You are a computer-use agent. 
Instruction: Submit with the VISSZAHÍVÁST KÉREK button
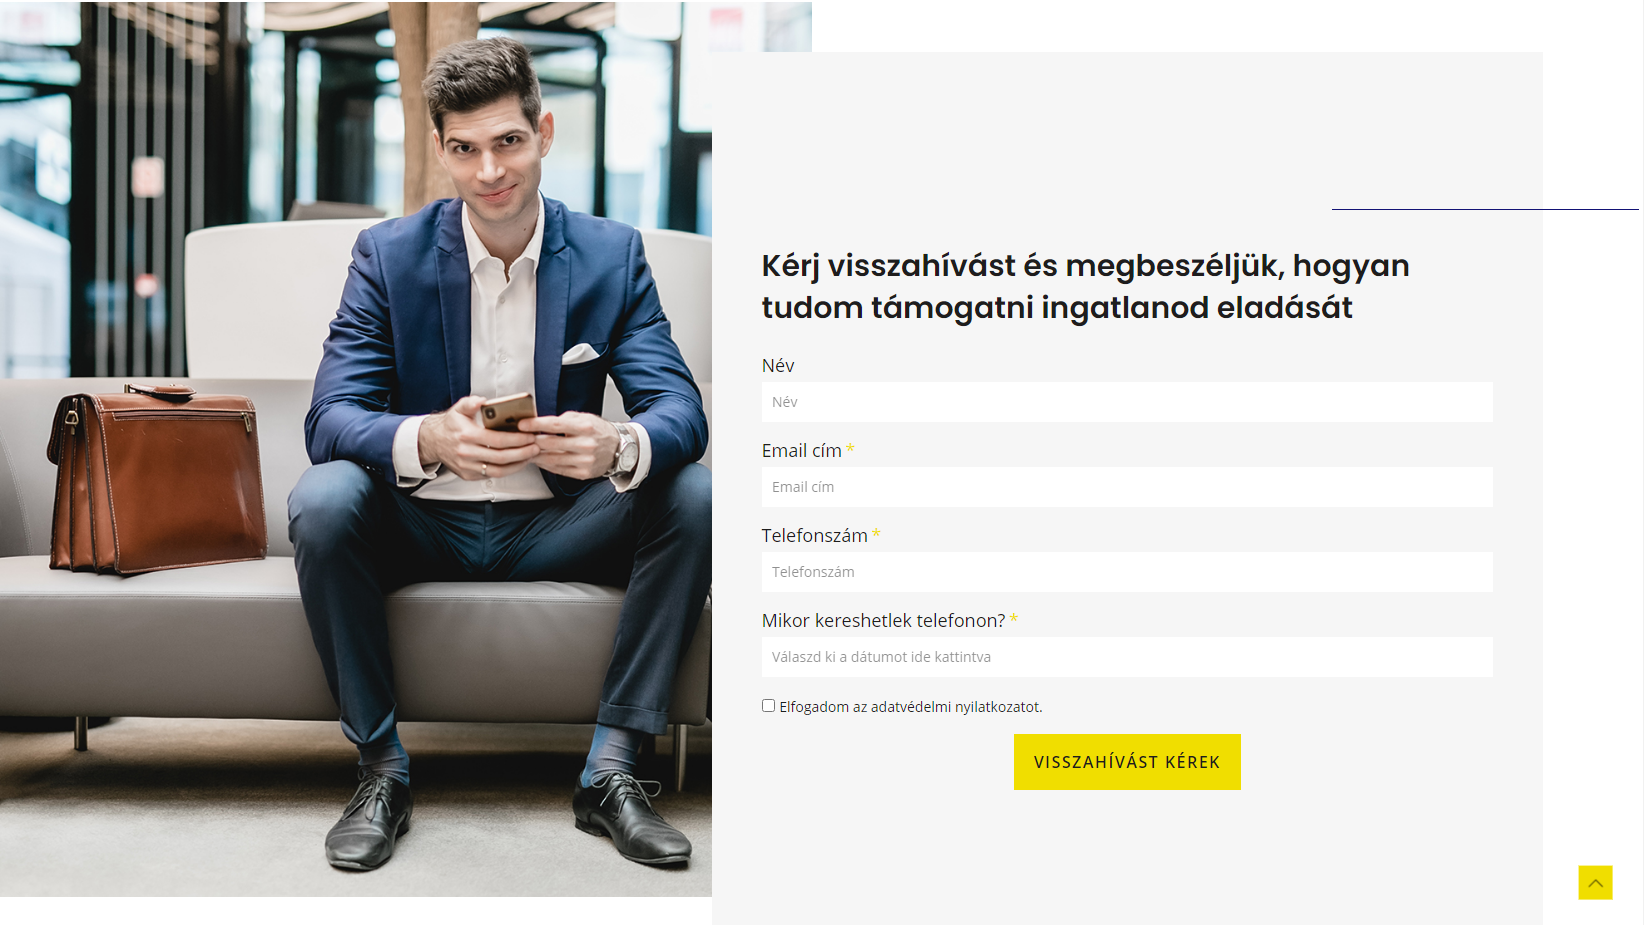tap(1127, 762)
